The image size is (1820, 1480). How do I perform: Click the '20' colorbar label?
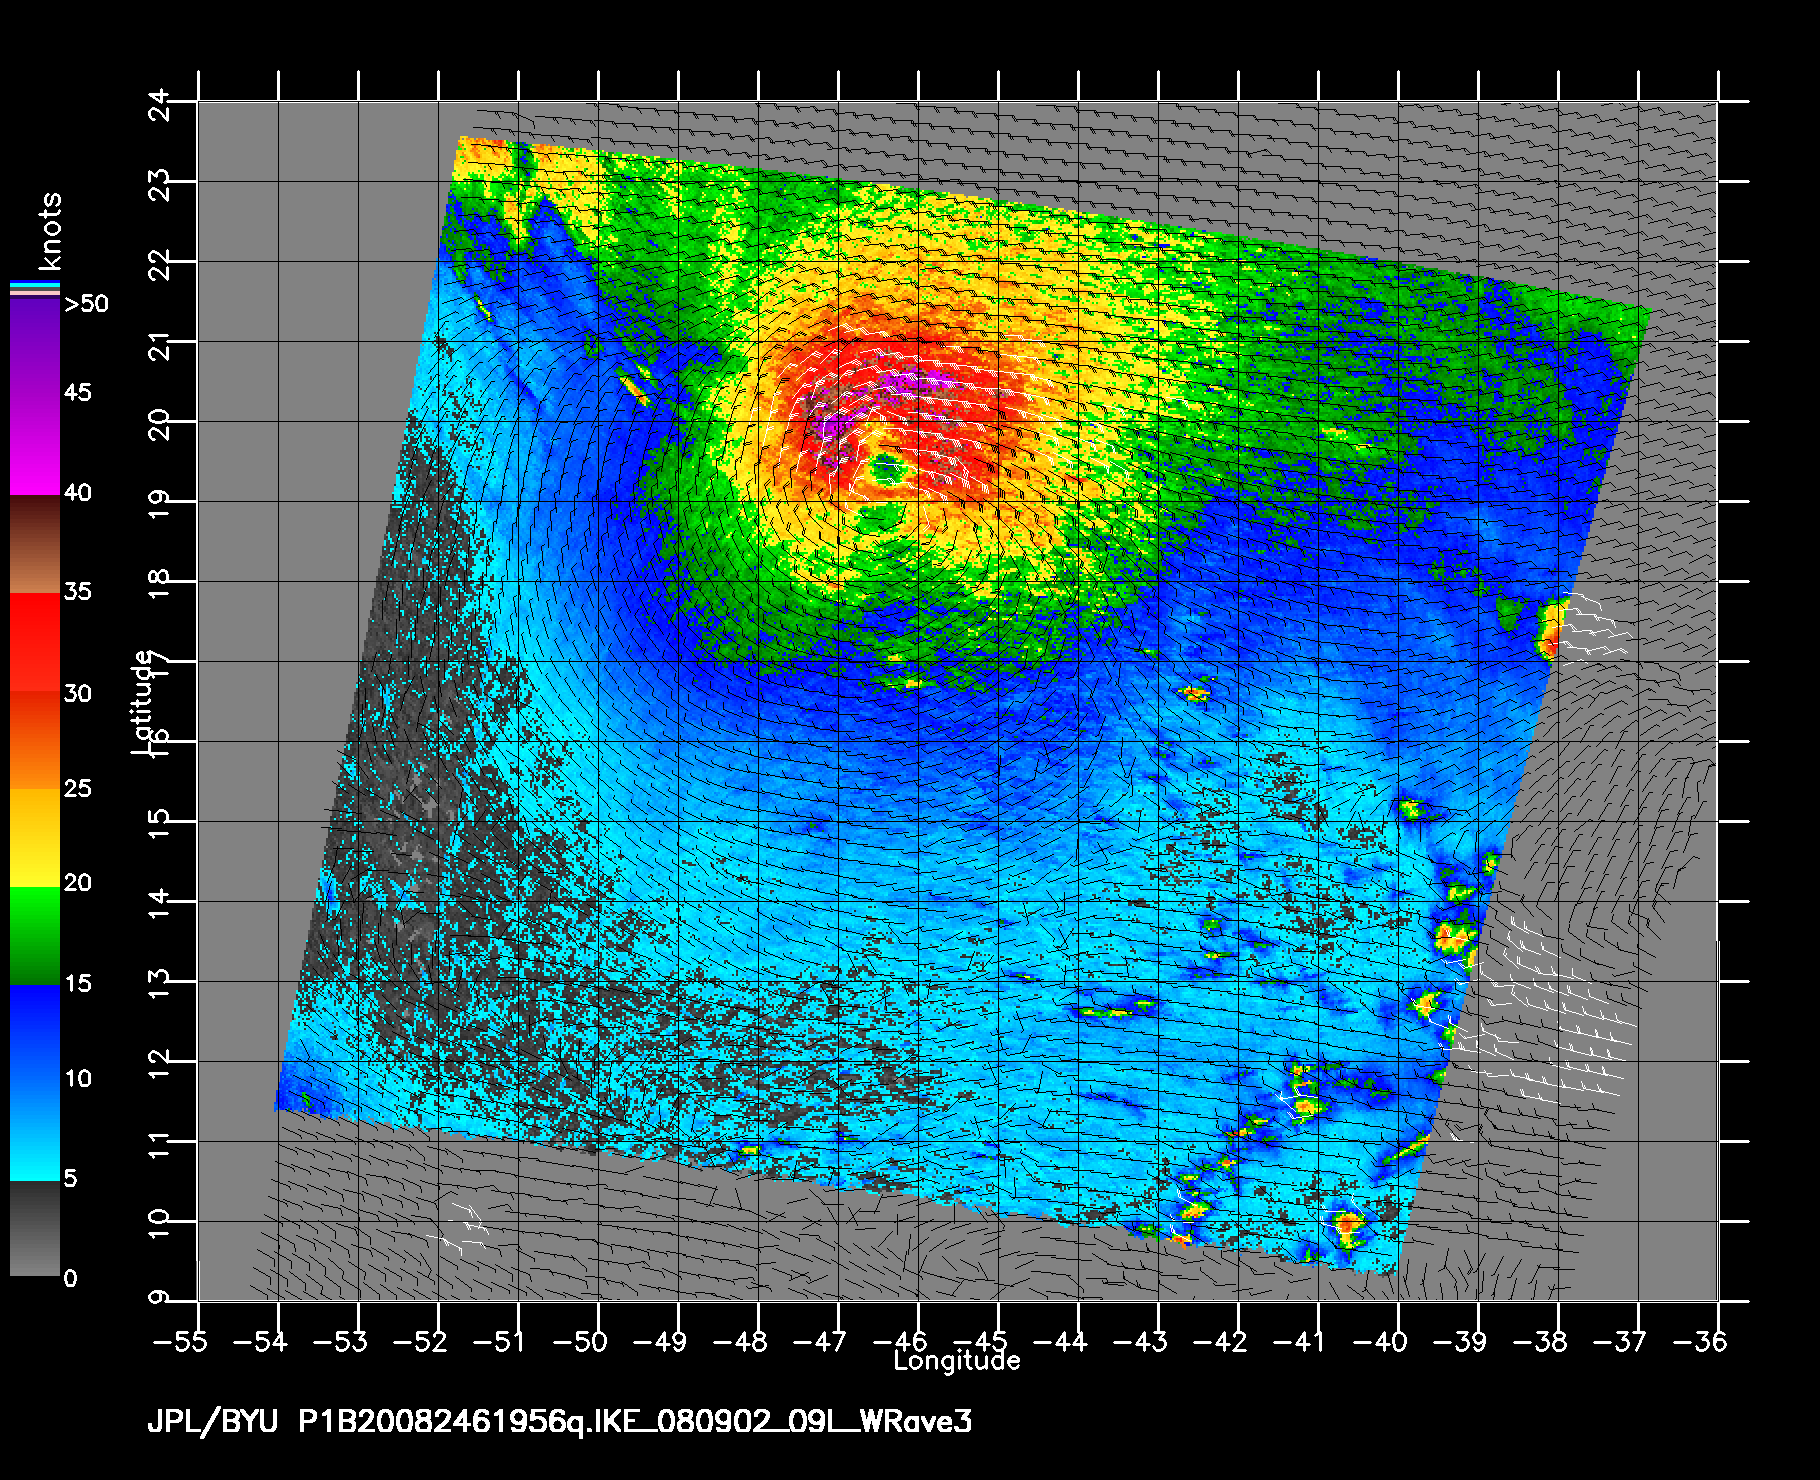coord(77,882)
